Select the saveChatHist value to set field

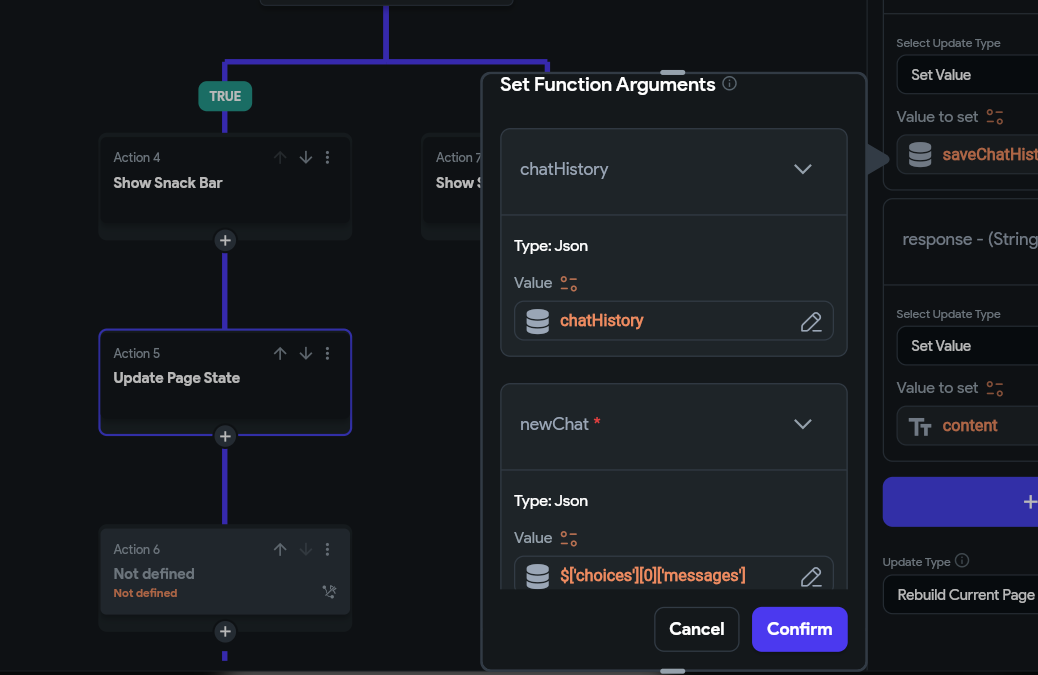tap(967, 154)
